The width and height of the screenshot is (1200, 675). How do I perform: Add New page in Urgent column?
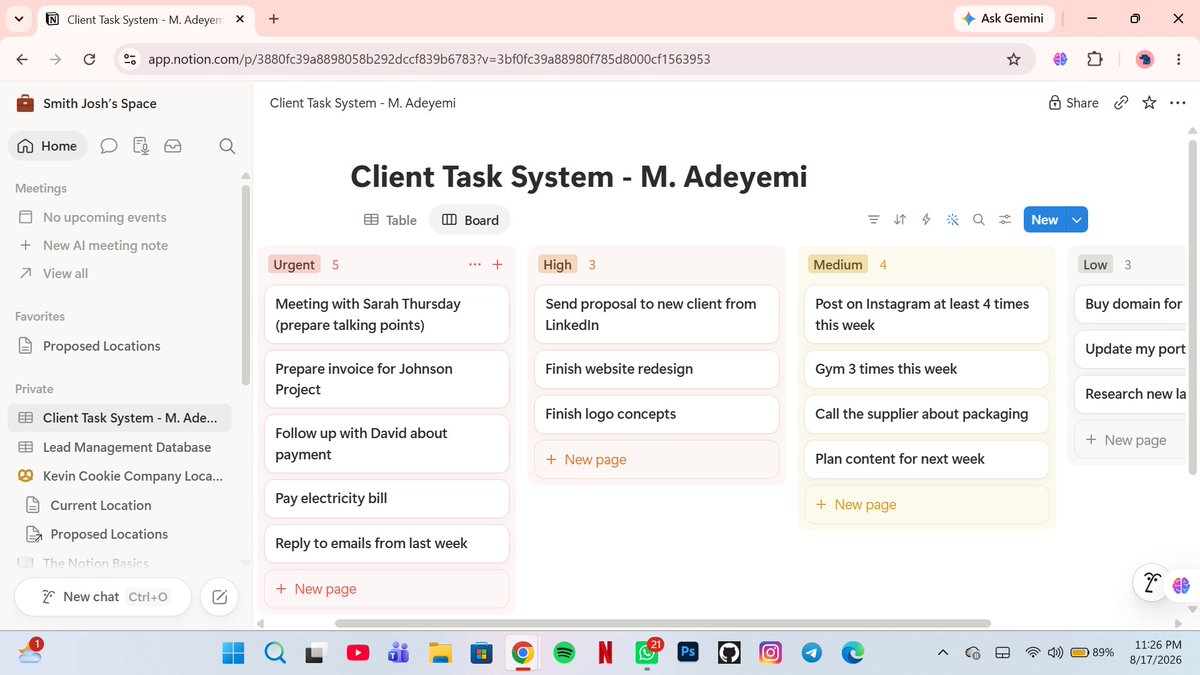click(386, 589)
